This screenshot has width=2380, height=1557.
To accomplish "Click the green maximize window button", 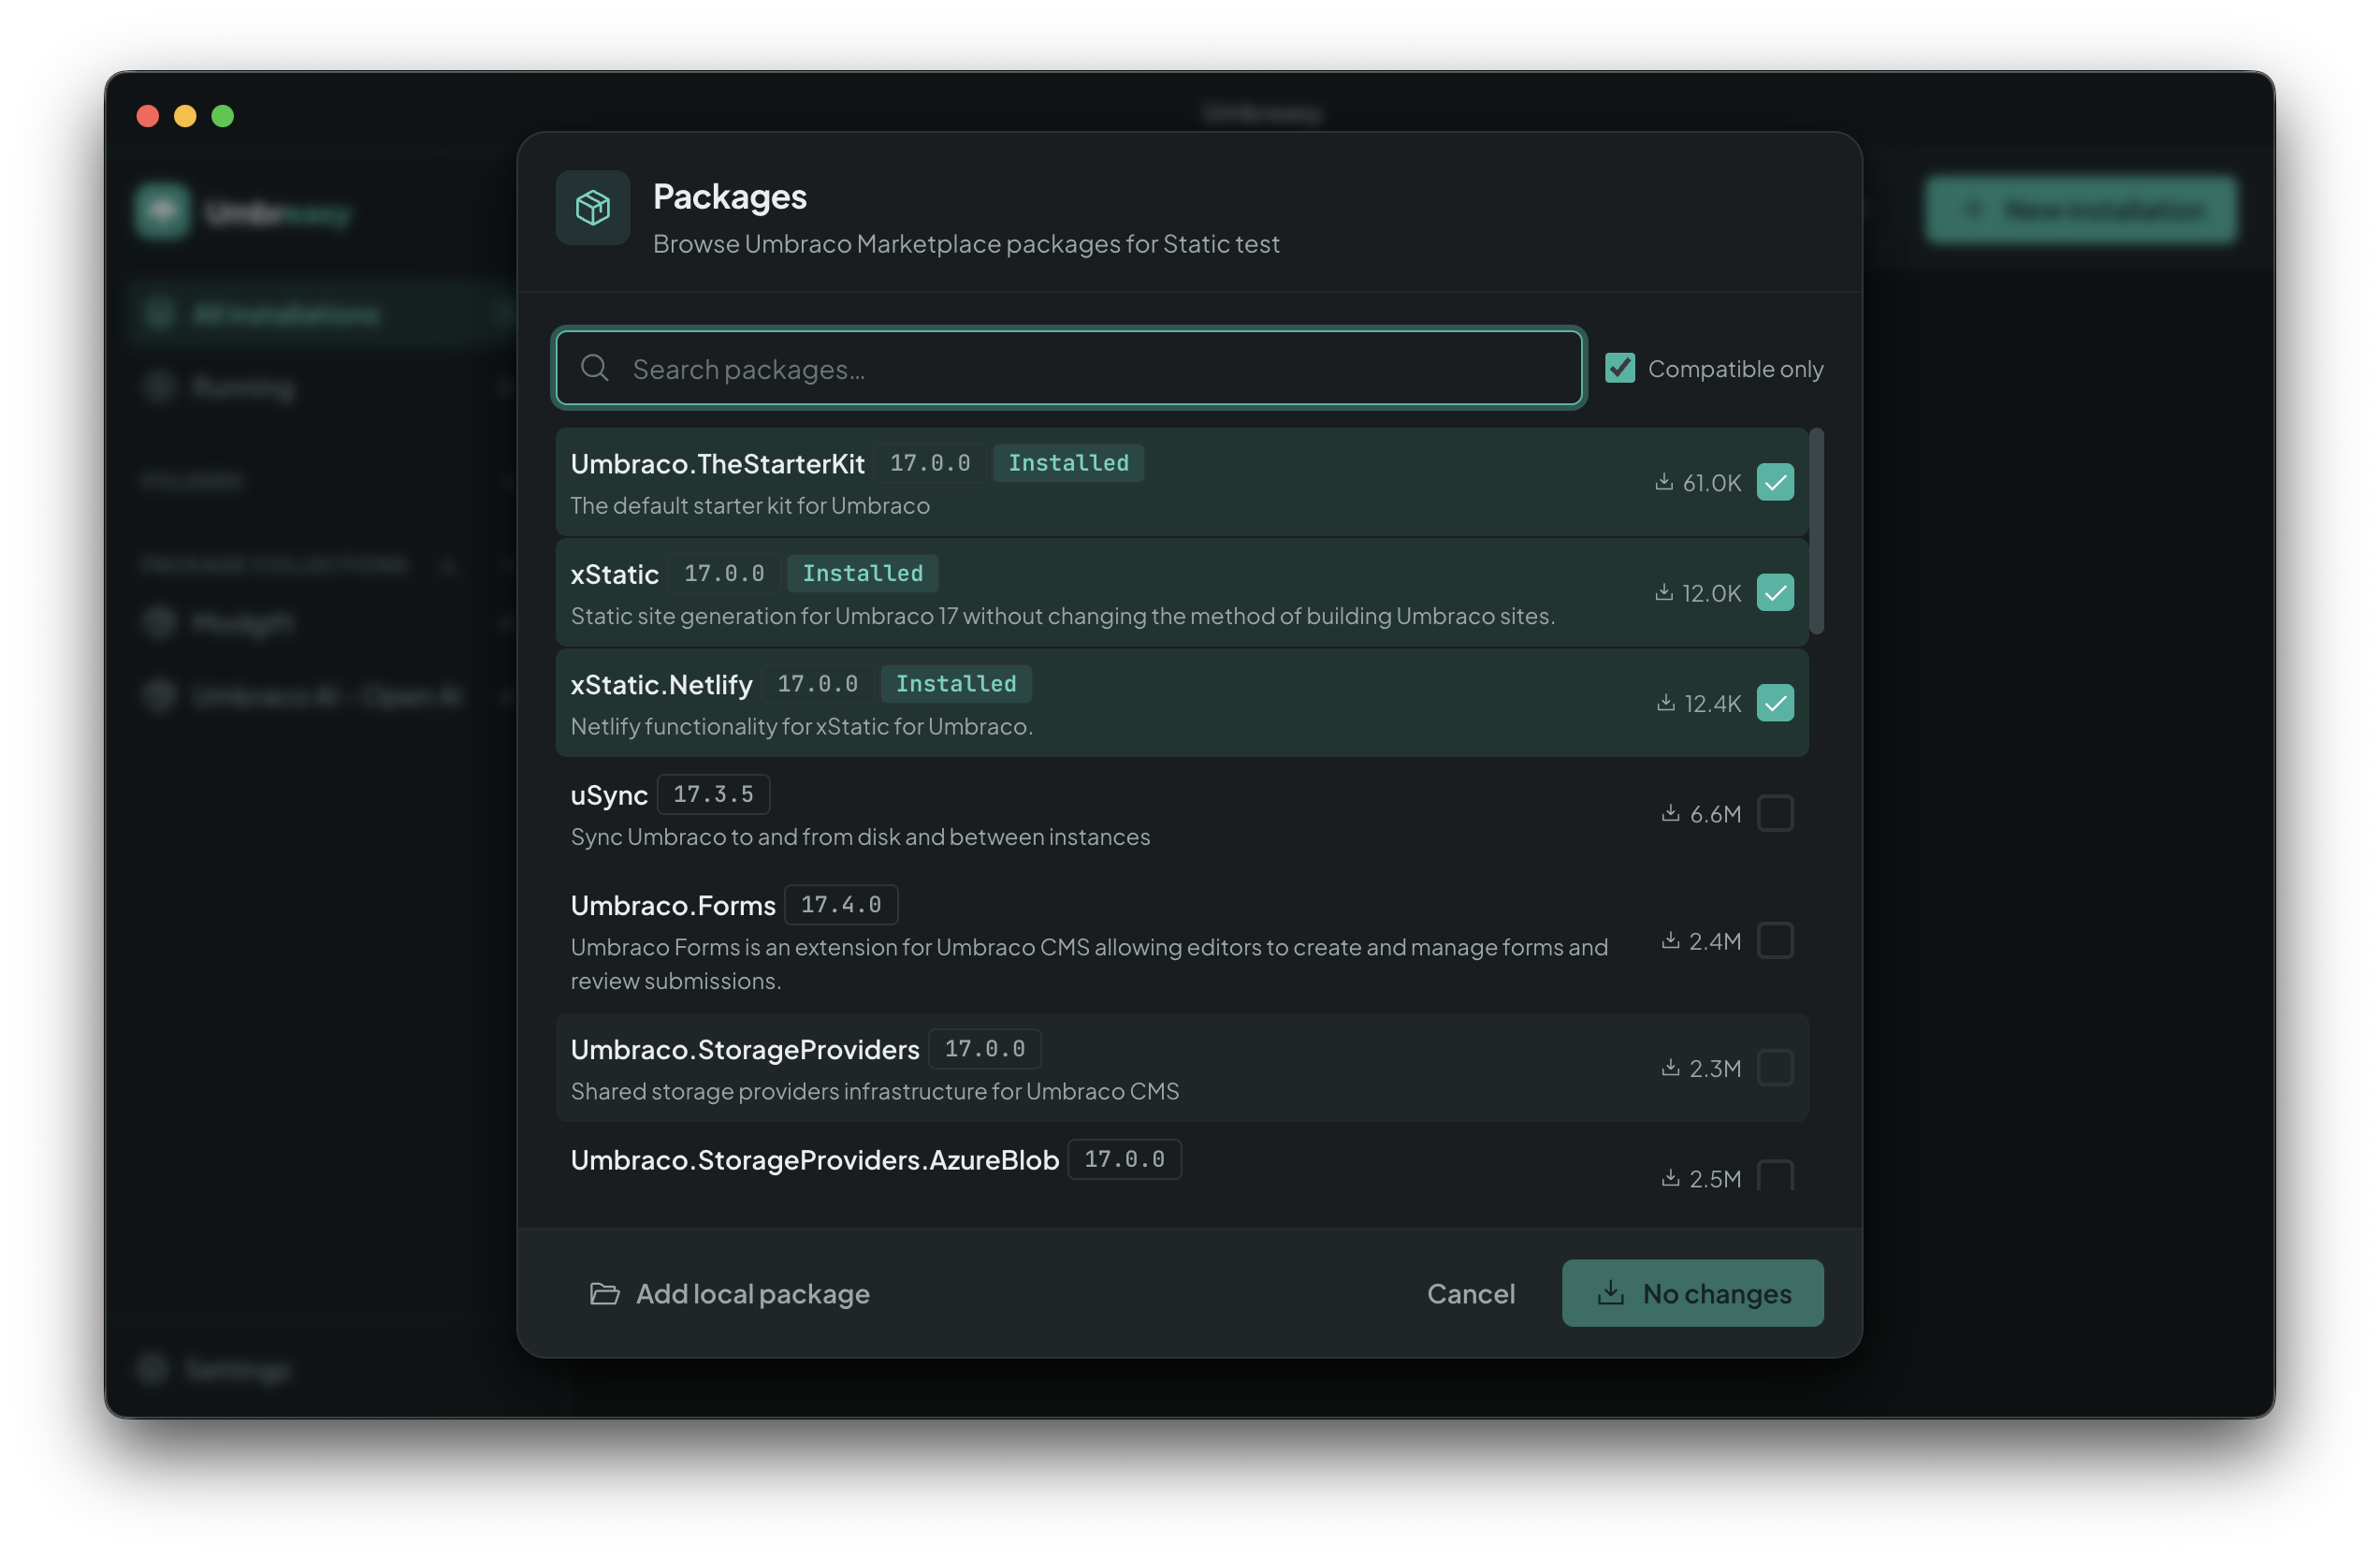I will click(x=223, y=116).
